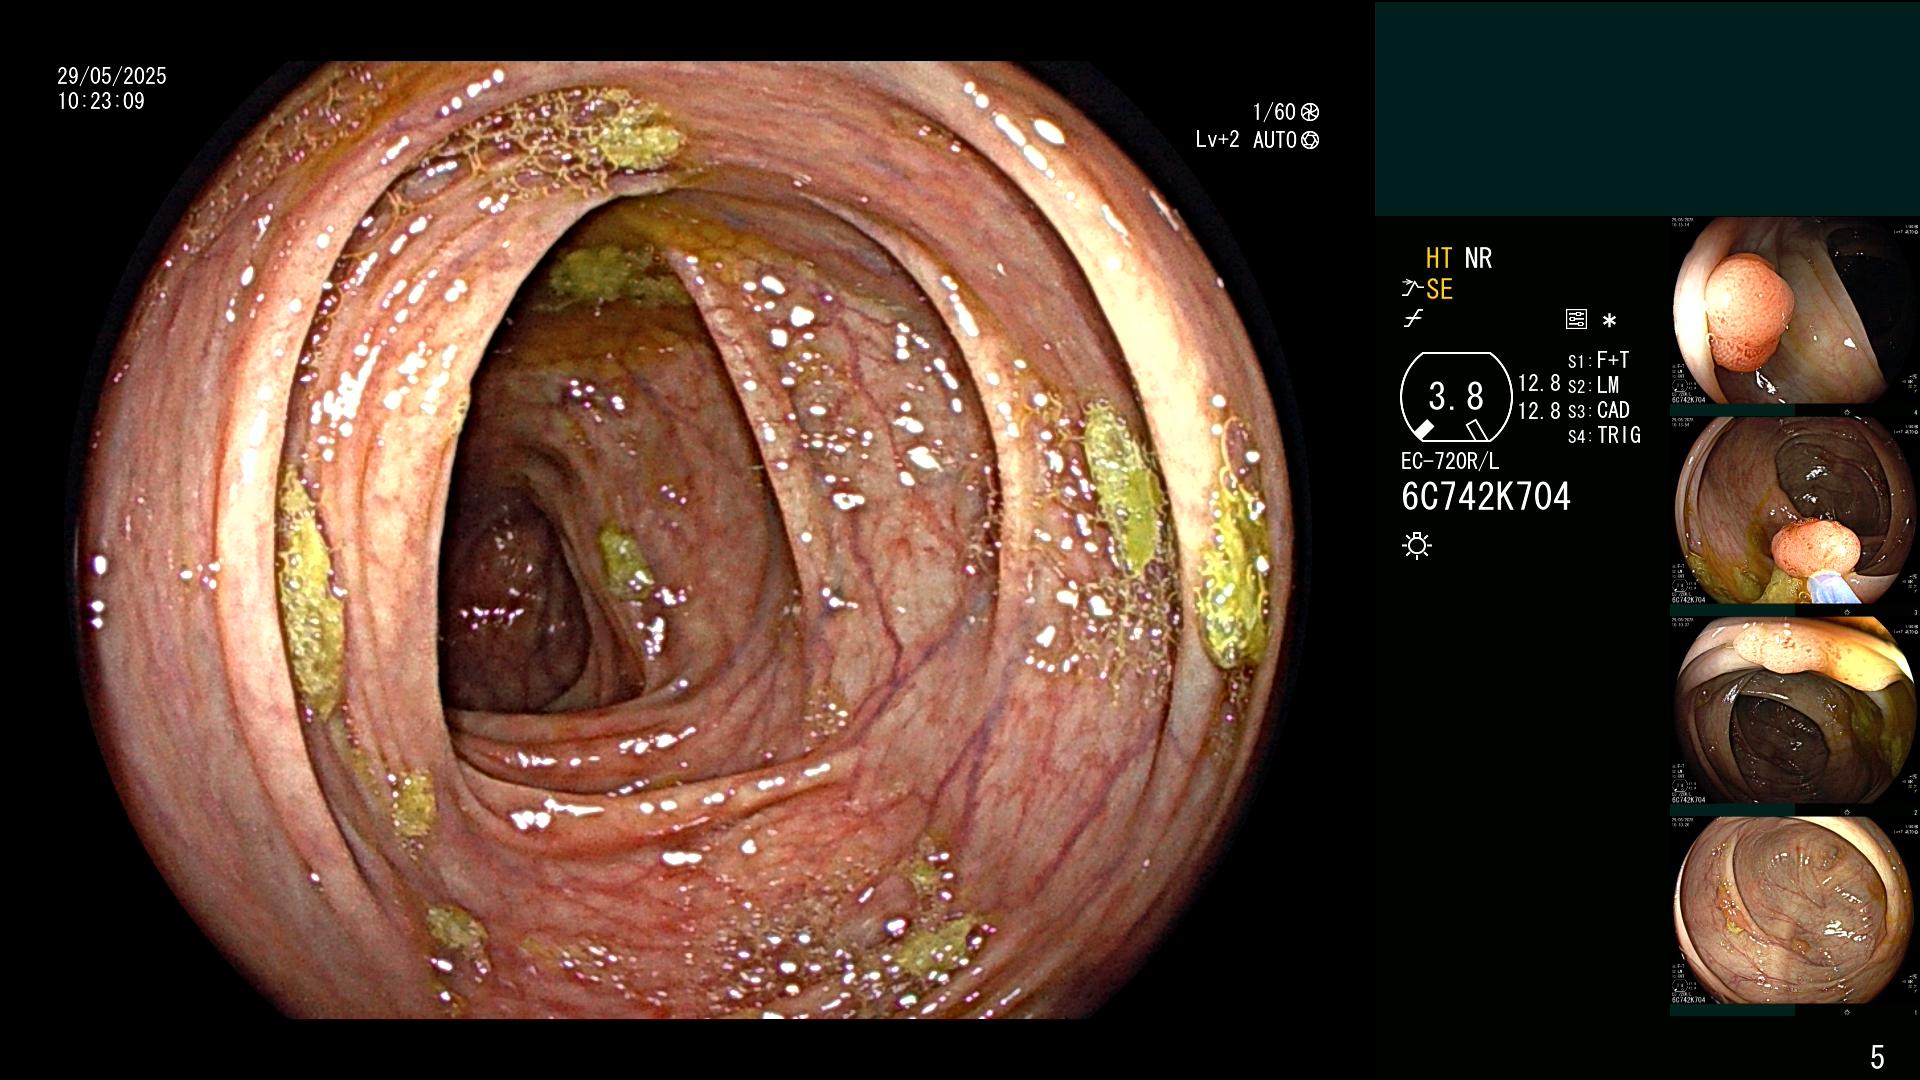Select the serial number 6C742K704
1920x1080 pixels.
coord(1486,496)
